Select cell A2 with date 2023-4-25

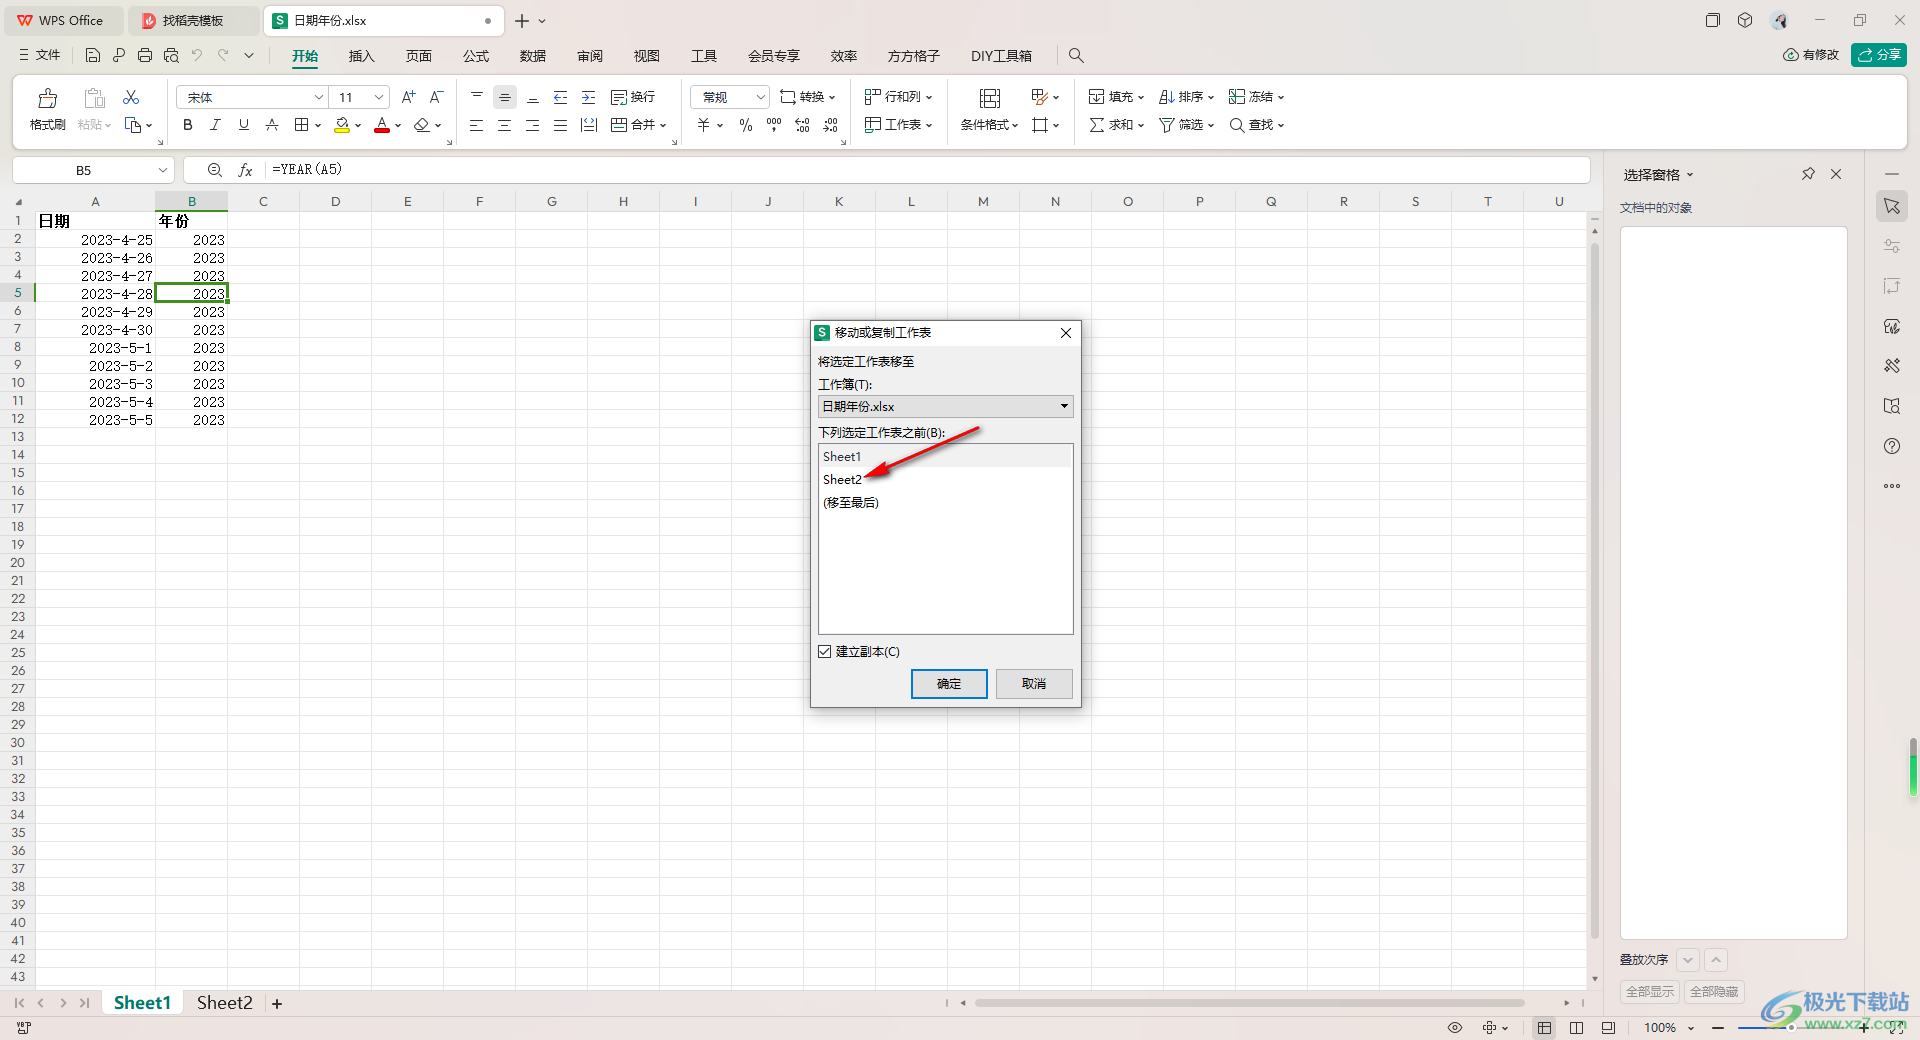coord(95,240)
